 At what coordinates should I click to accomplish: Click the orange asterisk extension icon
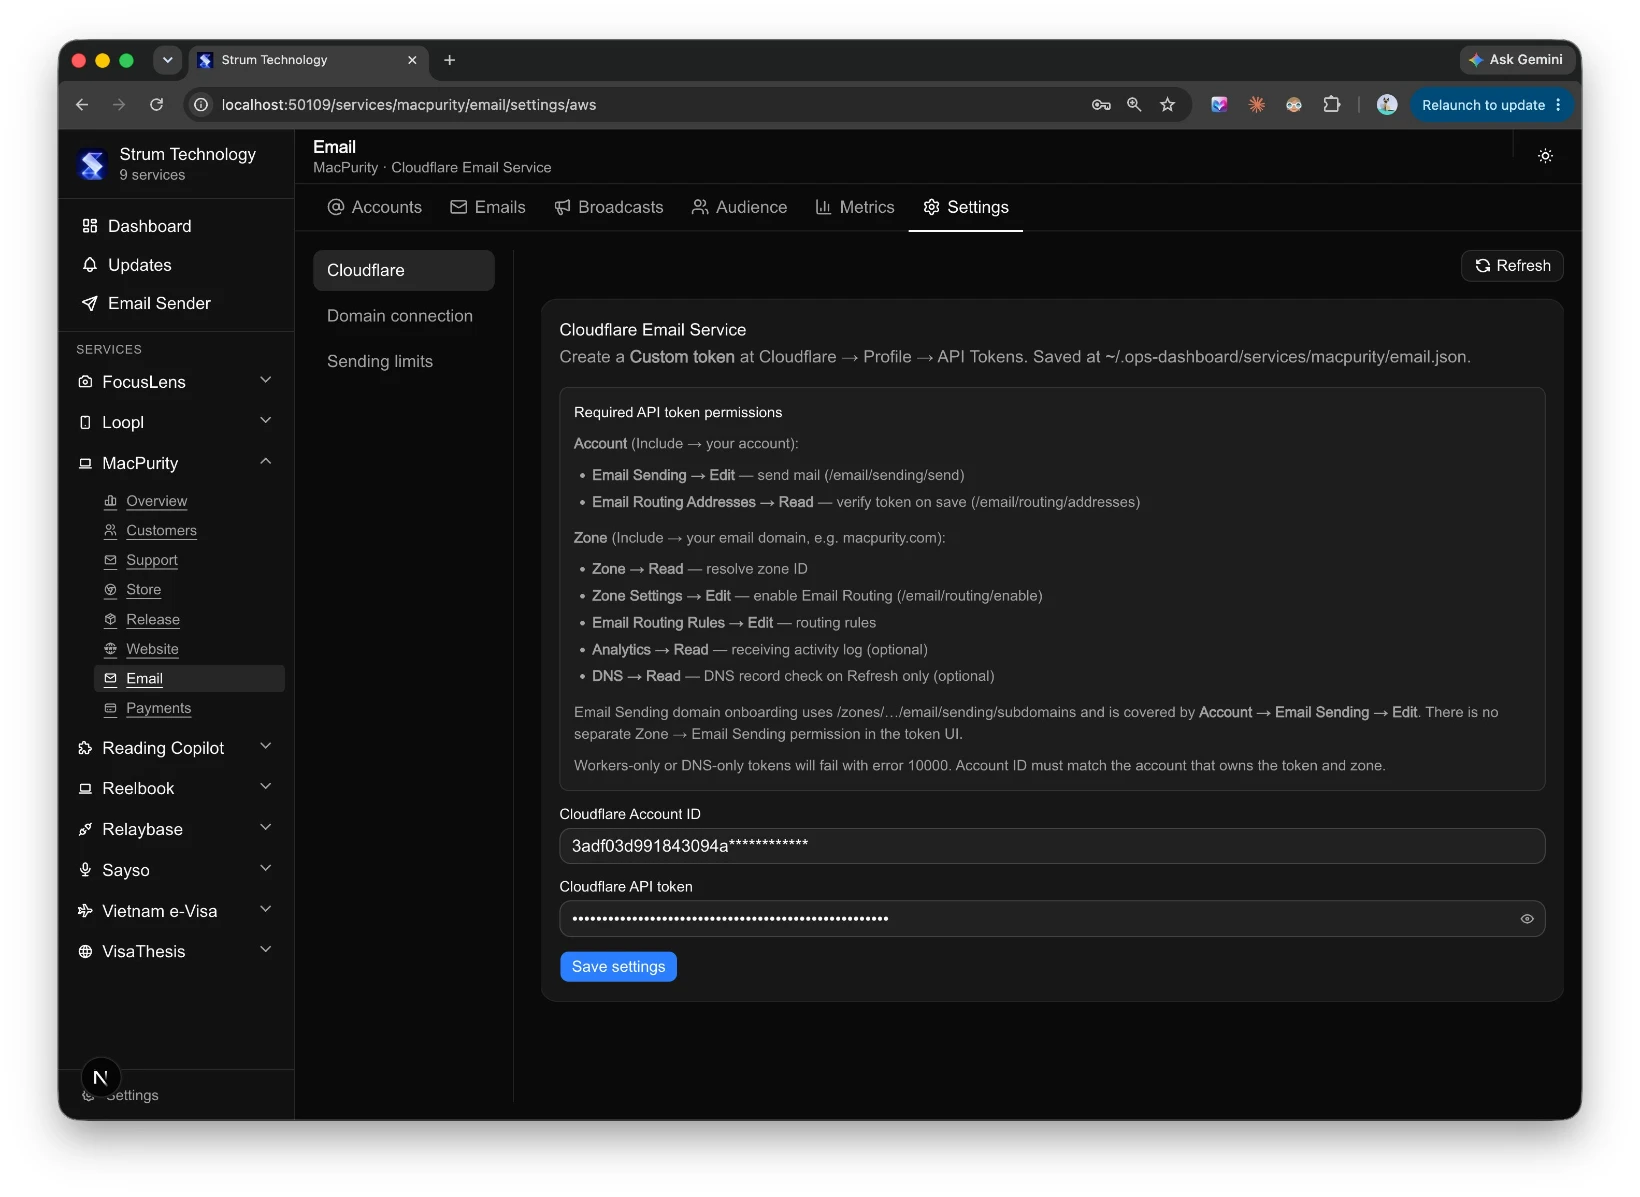click(x=1257, y=104)
